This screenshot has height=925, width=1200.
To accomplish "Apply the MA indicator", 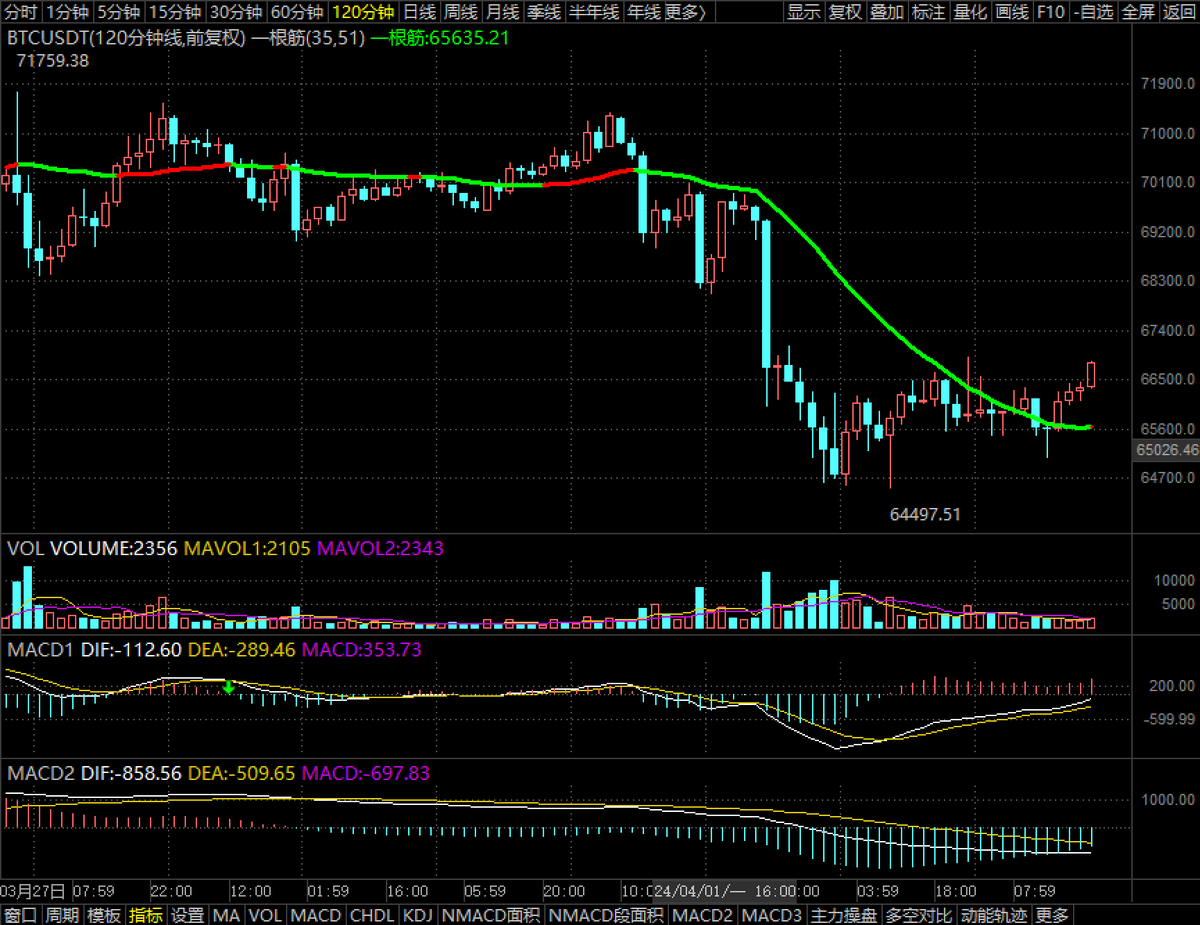I will coord(227,915).
